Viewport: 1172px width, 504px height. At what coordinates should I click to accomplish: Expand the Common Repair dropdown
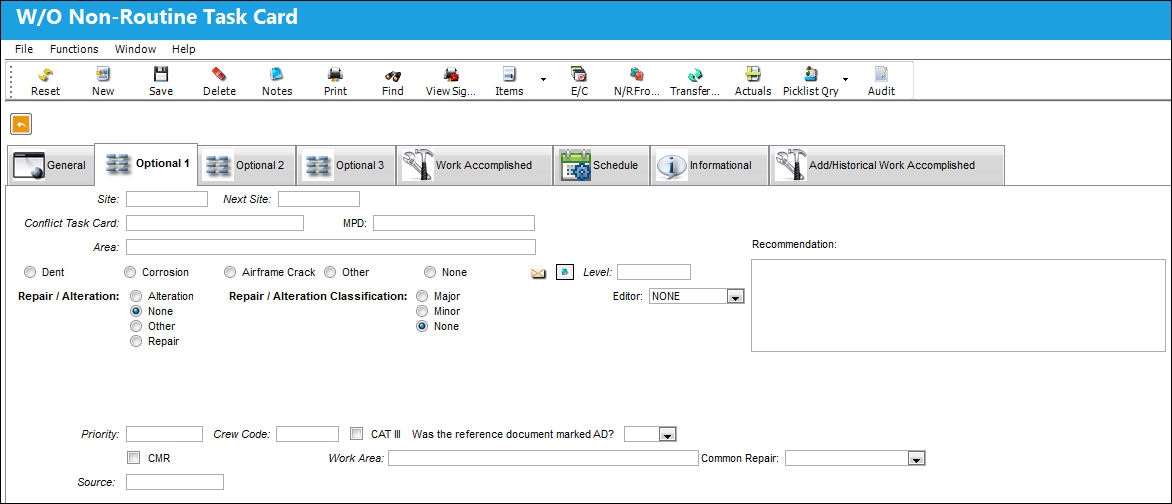tap(917, 458)
